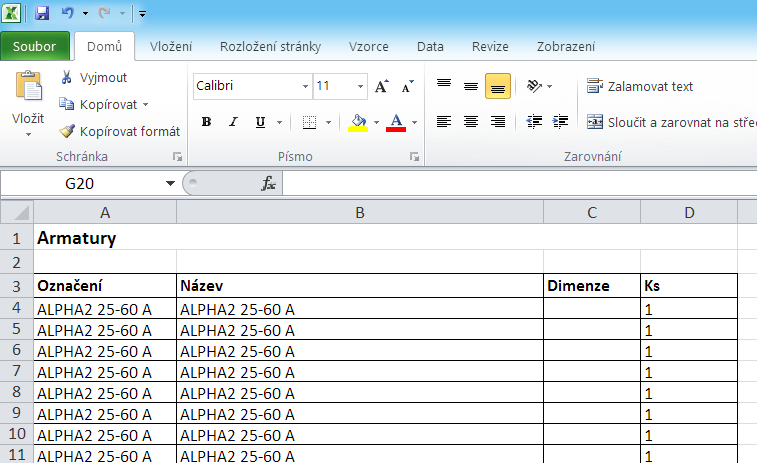Increase cell indent
This screenshot has width=757, height=463.
[x=560, y=122]
